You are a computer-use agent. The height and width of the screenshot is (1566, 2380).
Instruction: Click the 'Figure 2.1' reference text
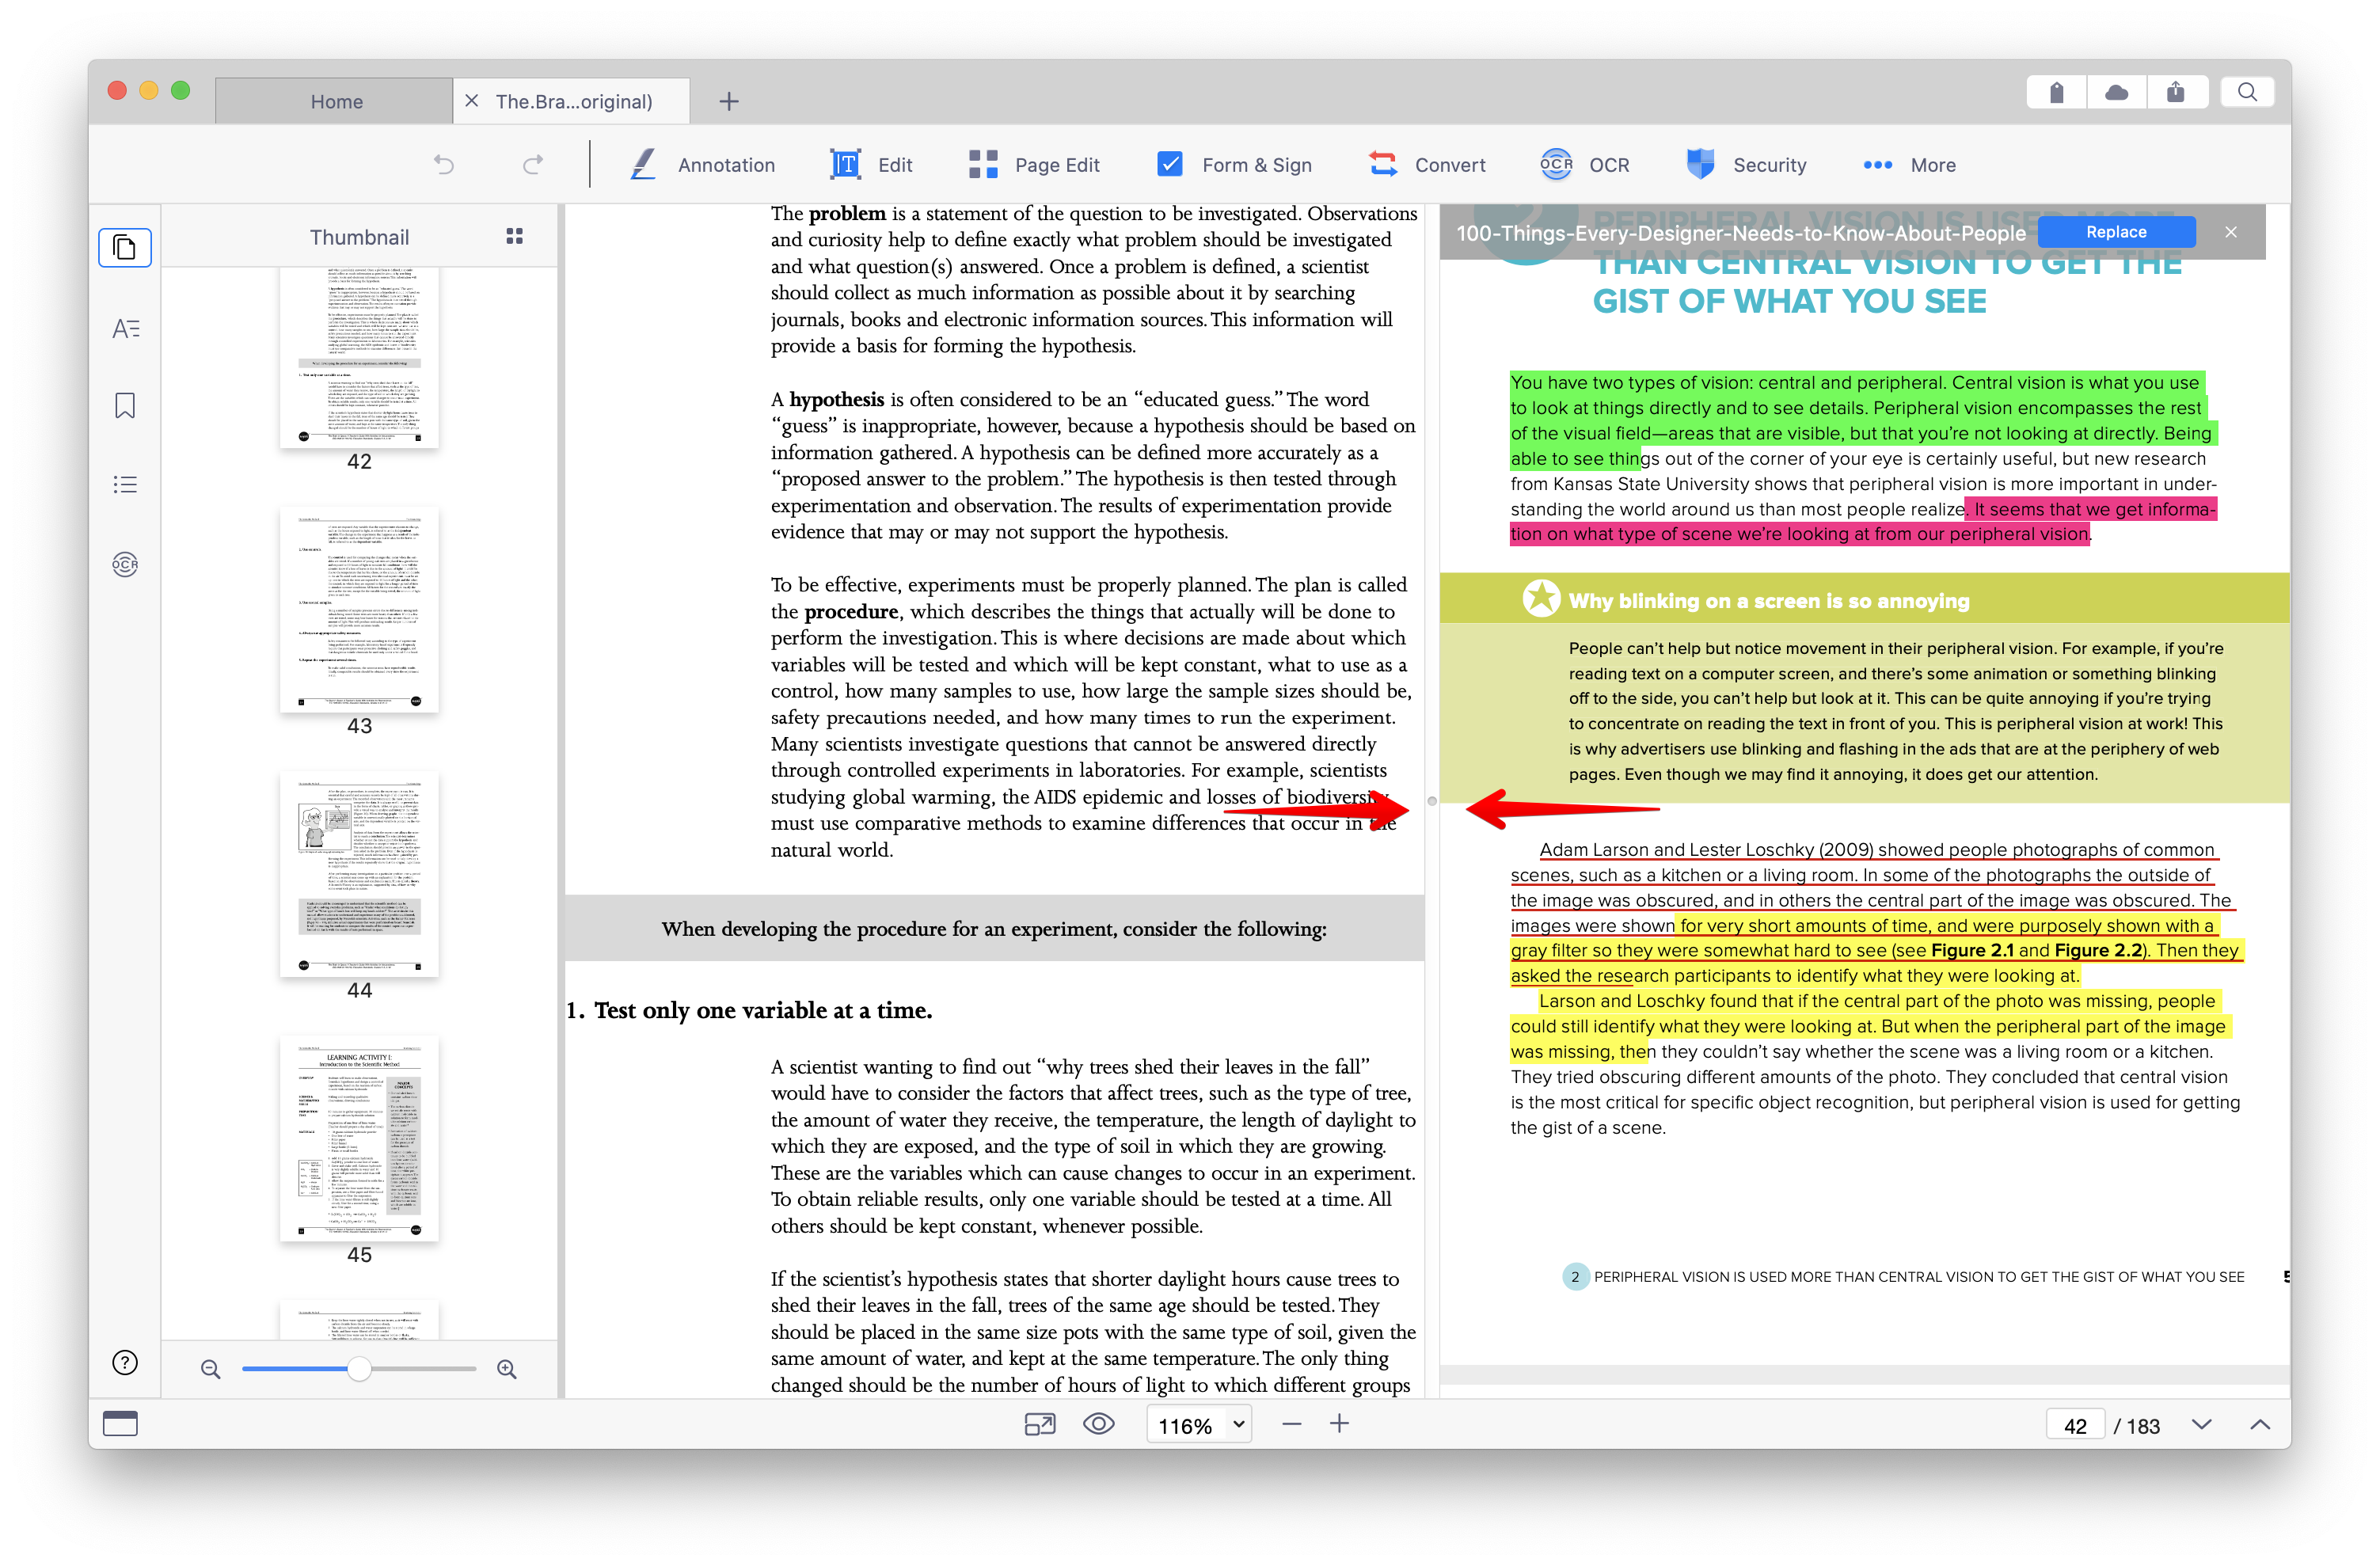1972,950
